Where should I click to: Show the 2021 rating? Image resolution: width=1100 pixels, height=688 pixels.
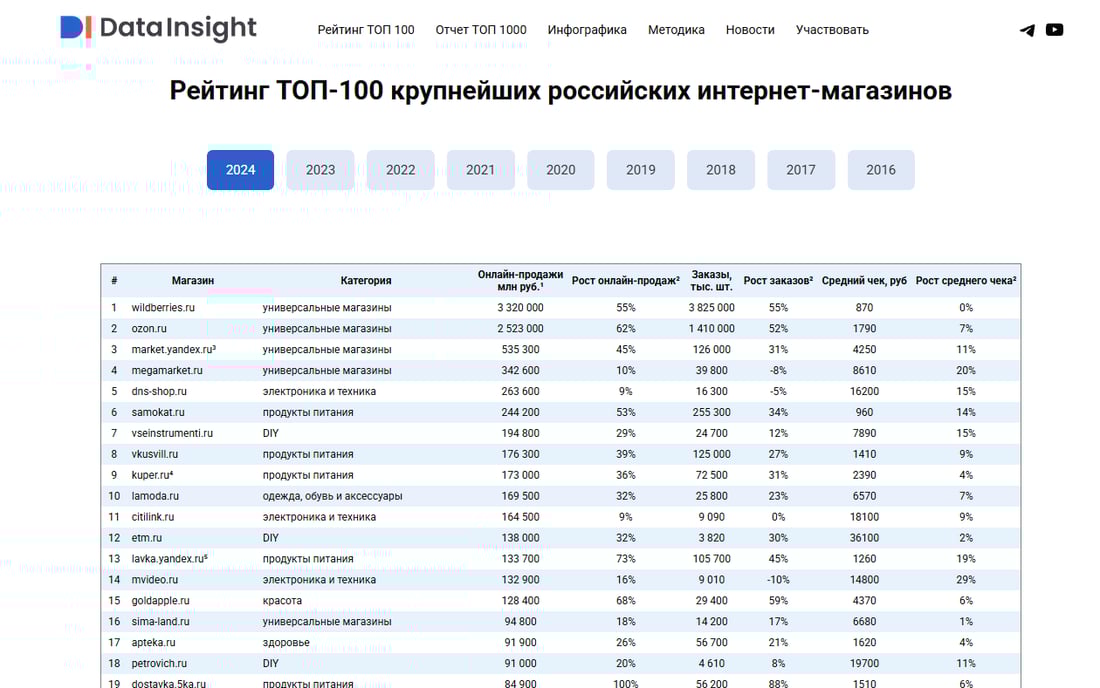coord(480,170)
